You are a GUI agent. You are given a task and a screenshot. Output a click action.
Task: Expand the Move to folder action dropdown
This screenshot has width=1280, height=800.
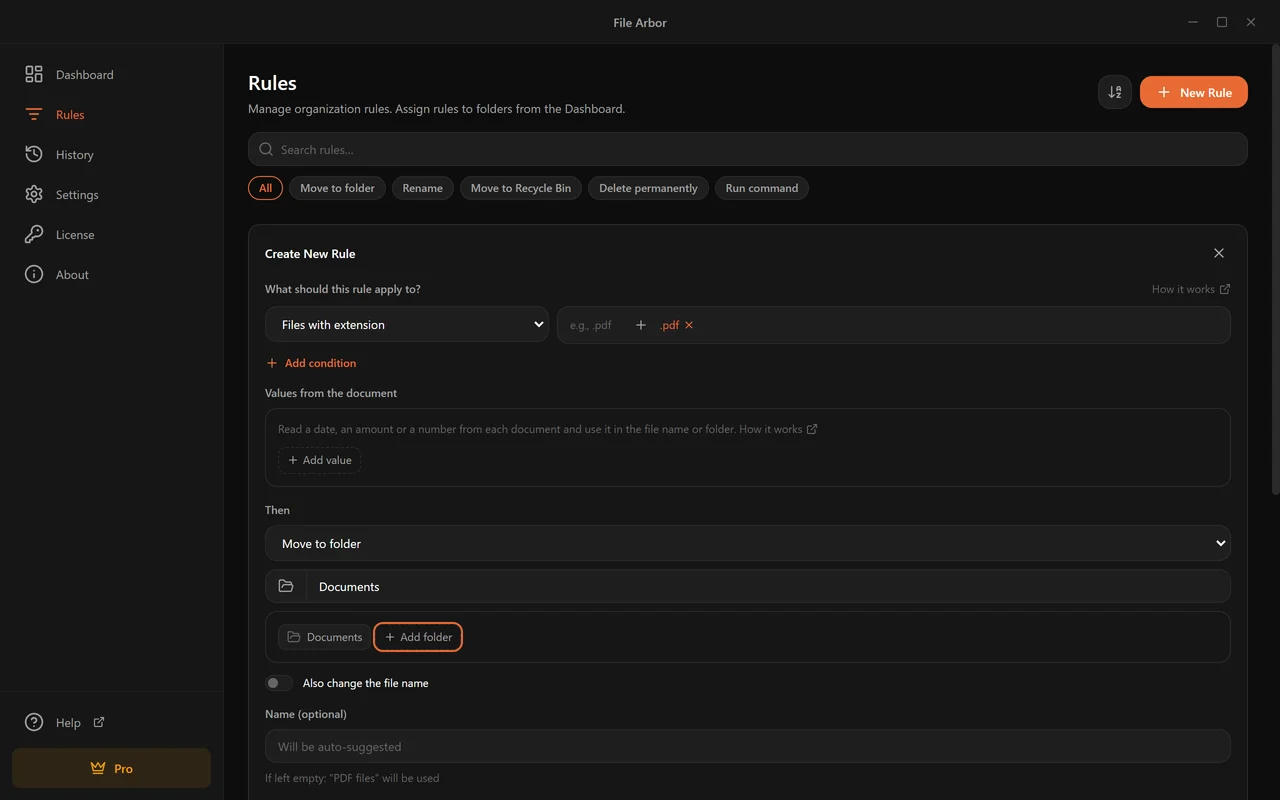[x=747, y=543]
